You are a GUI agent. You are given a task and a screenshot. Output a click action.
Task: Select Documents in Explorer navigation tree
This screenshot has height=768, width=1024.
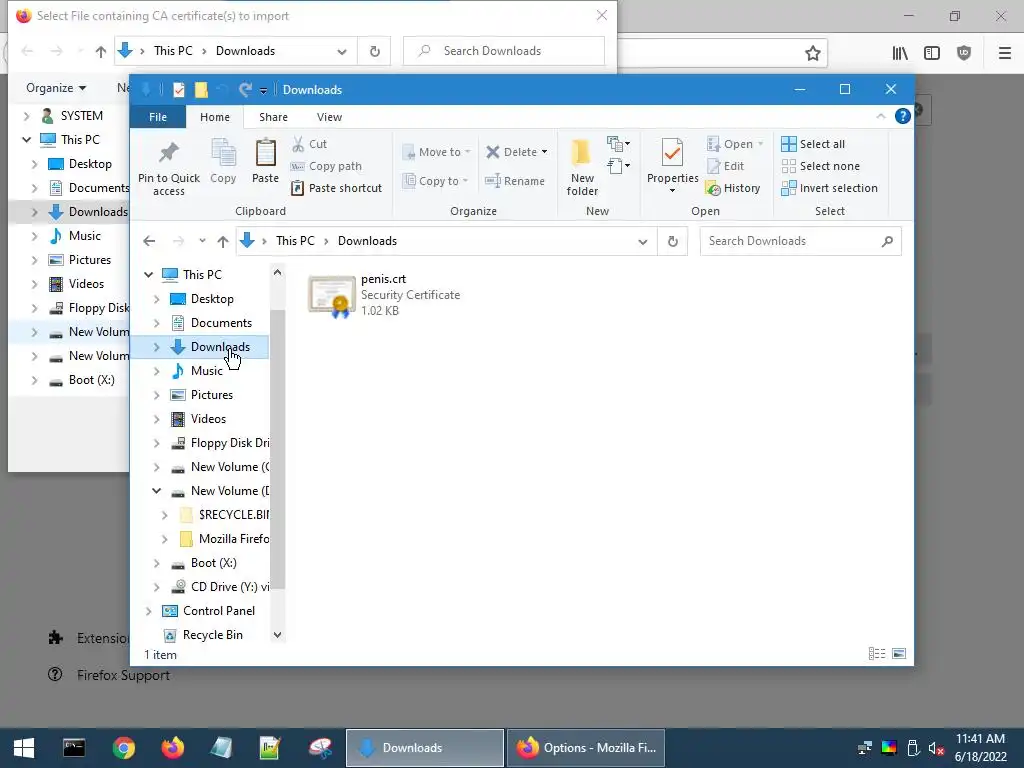(x=221, y=323)
